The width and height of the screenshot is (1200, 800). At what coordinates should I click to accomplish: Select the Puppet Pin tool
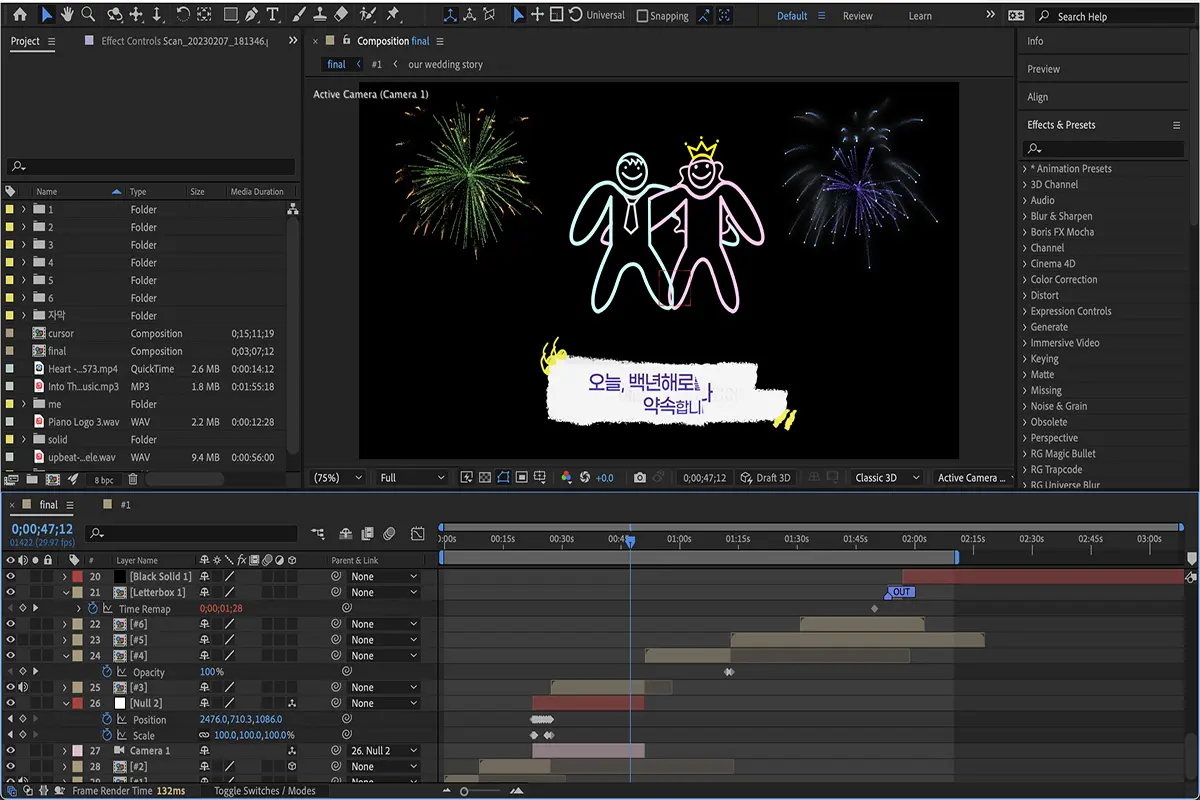click(392, 15)
